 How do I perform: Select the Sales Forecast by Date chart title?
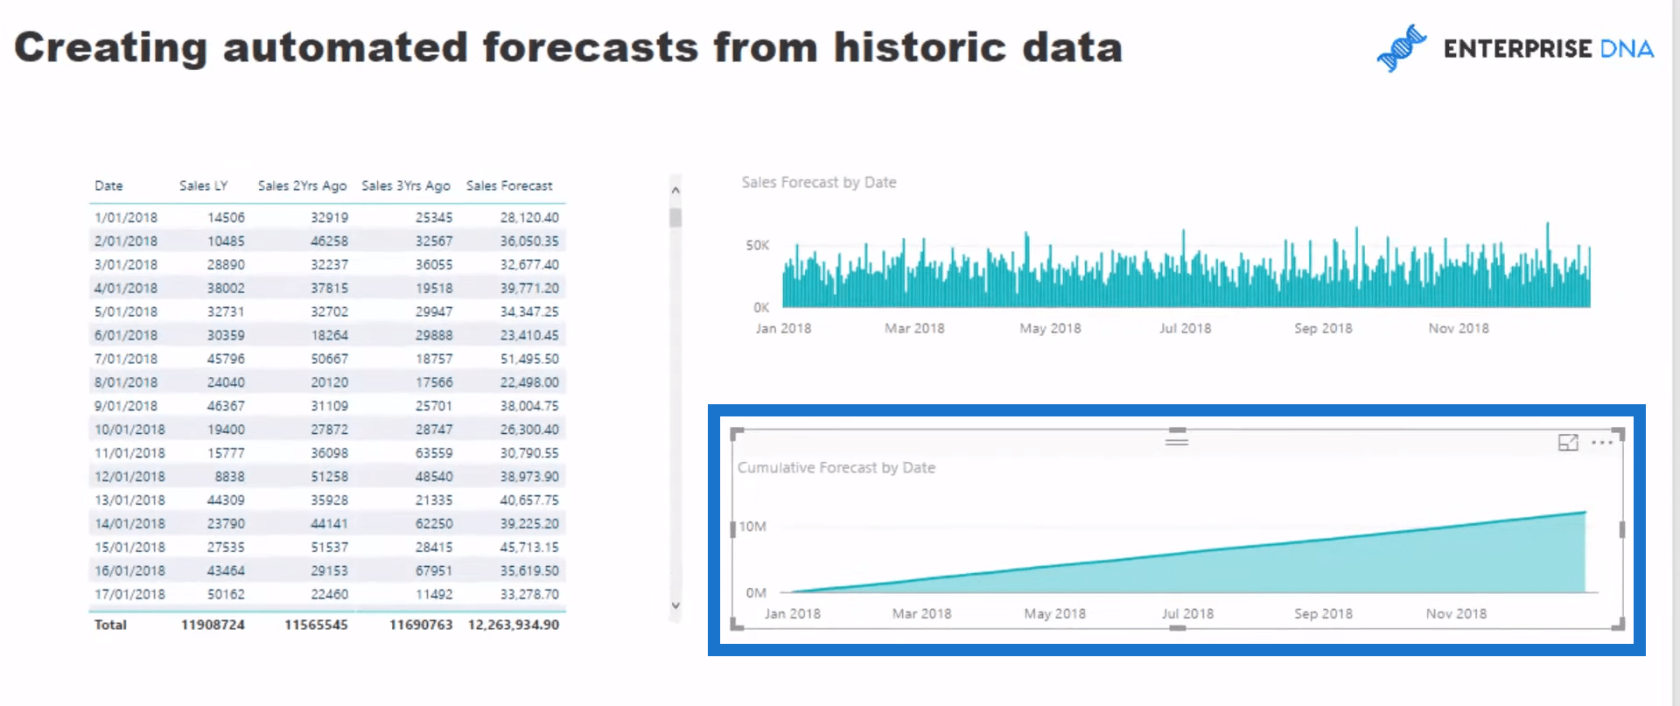tap(819, 182)
